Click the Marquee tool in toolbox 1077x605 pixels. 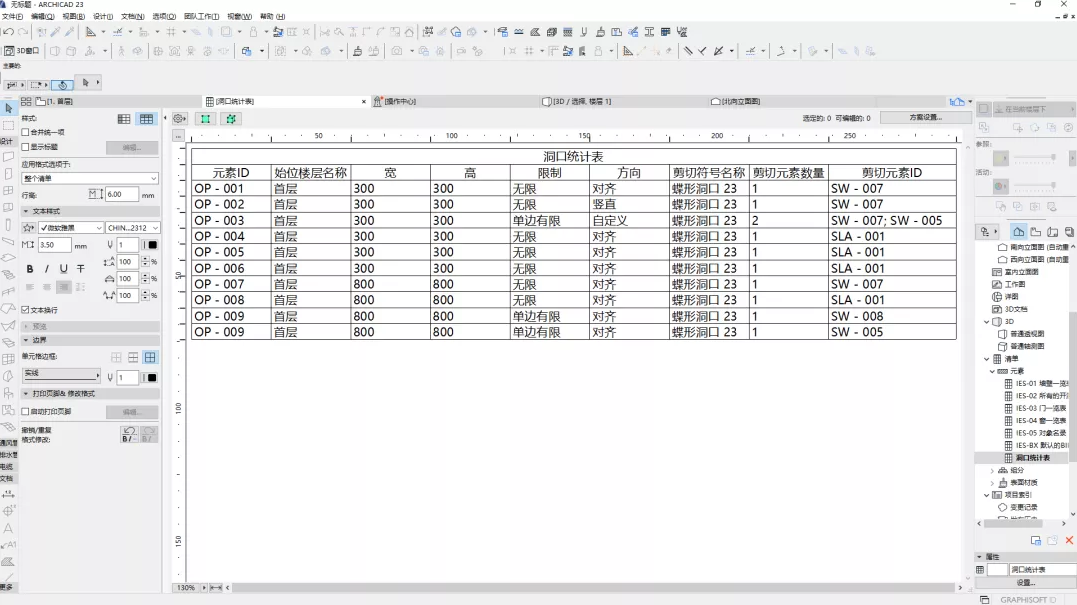coord(8,126)
